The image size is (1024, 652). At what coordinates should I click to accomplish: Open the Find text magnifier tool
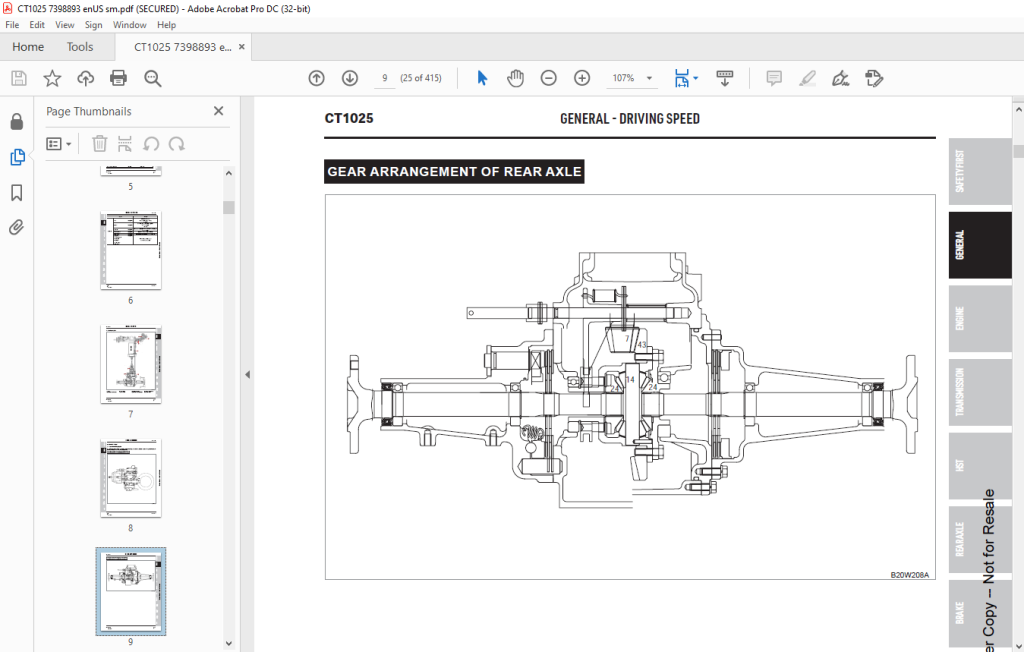153,78
